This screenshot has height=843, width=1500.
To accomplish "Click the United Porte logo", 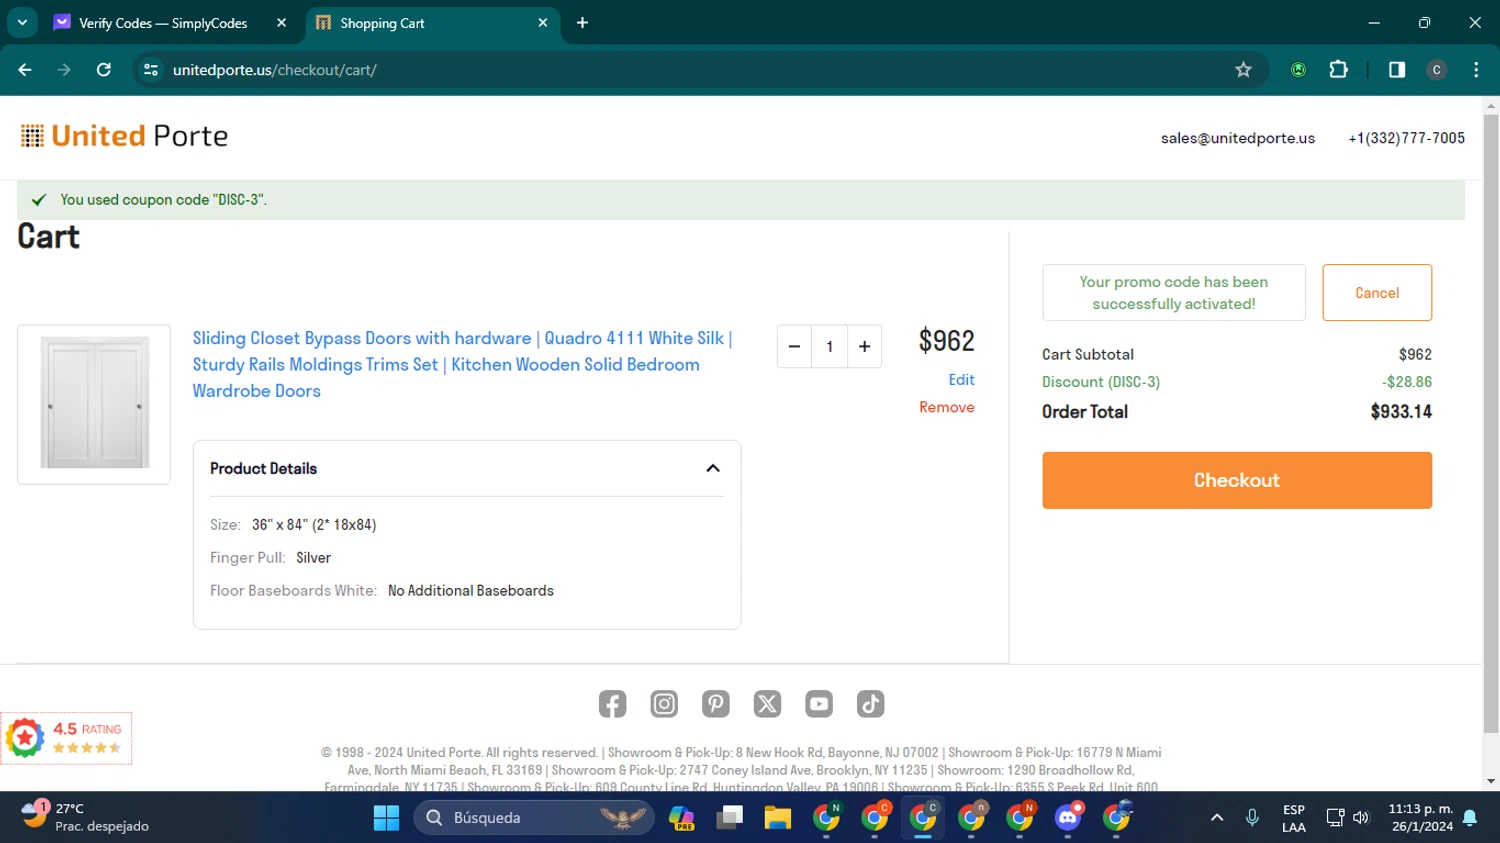I will [x=124, y=136].
